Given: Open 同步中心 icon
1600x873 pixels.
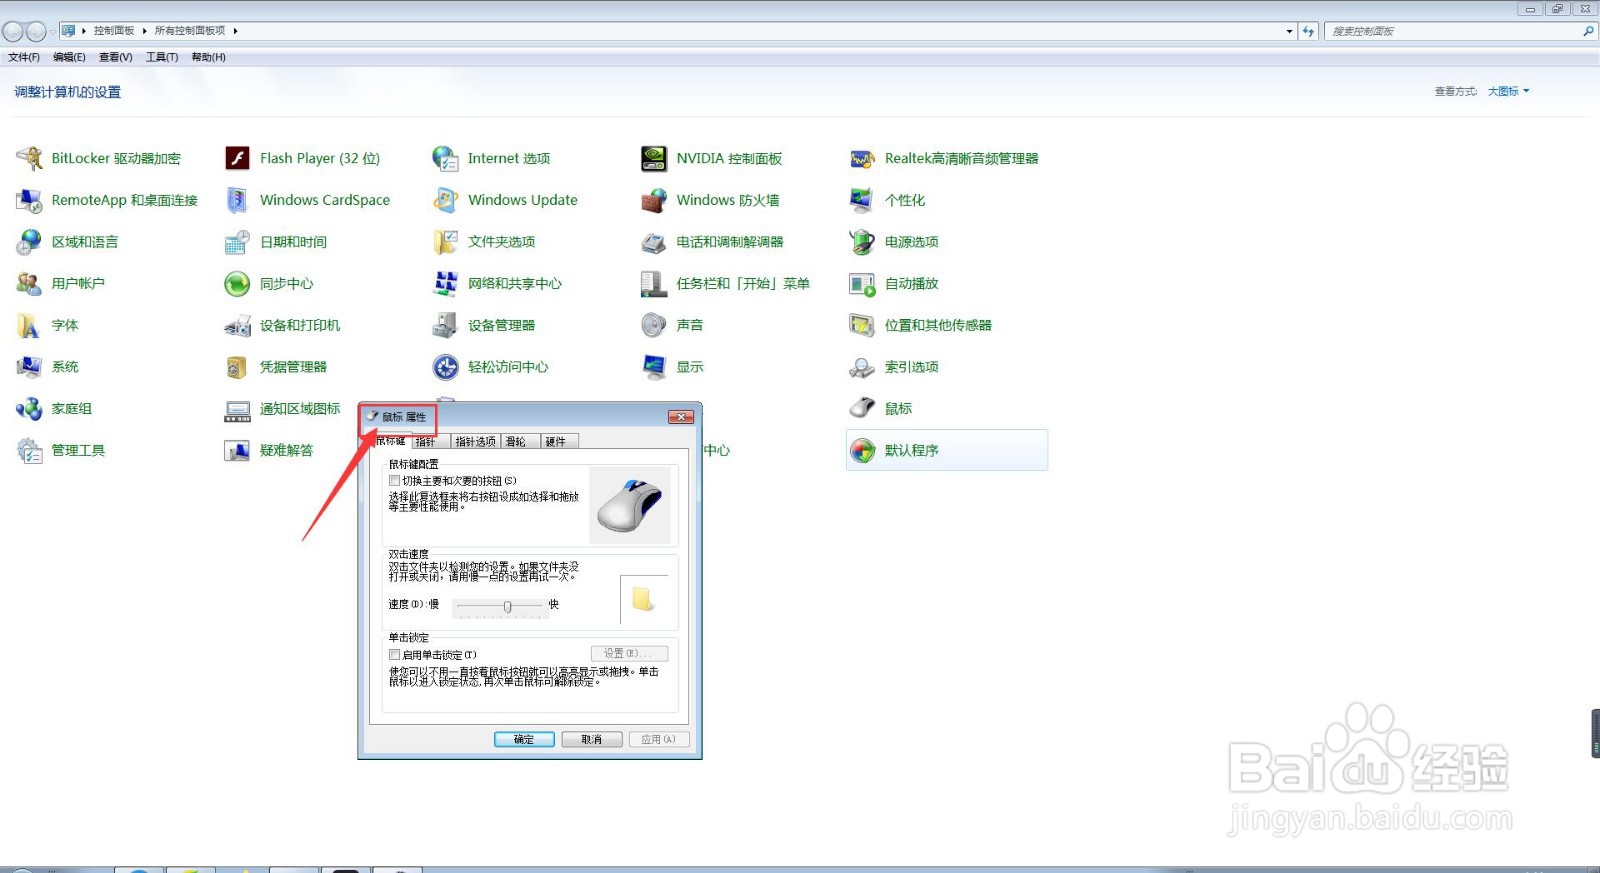Looking at the screenshot, I should (237, 284).
